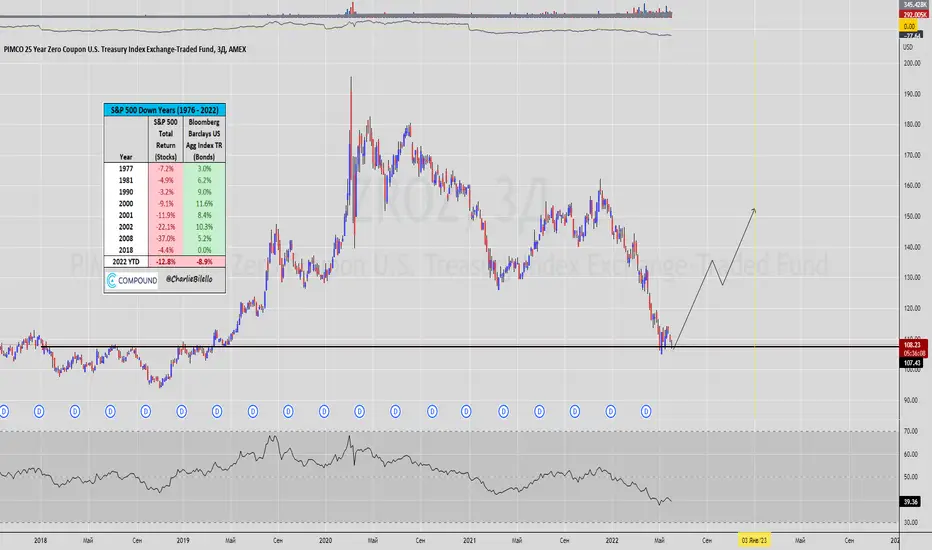Click the yellow 0.00 indicator value label
The height and width of the screenshot is (550, 932).
point(909,27)
